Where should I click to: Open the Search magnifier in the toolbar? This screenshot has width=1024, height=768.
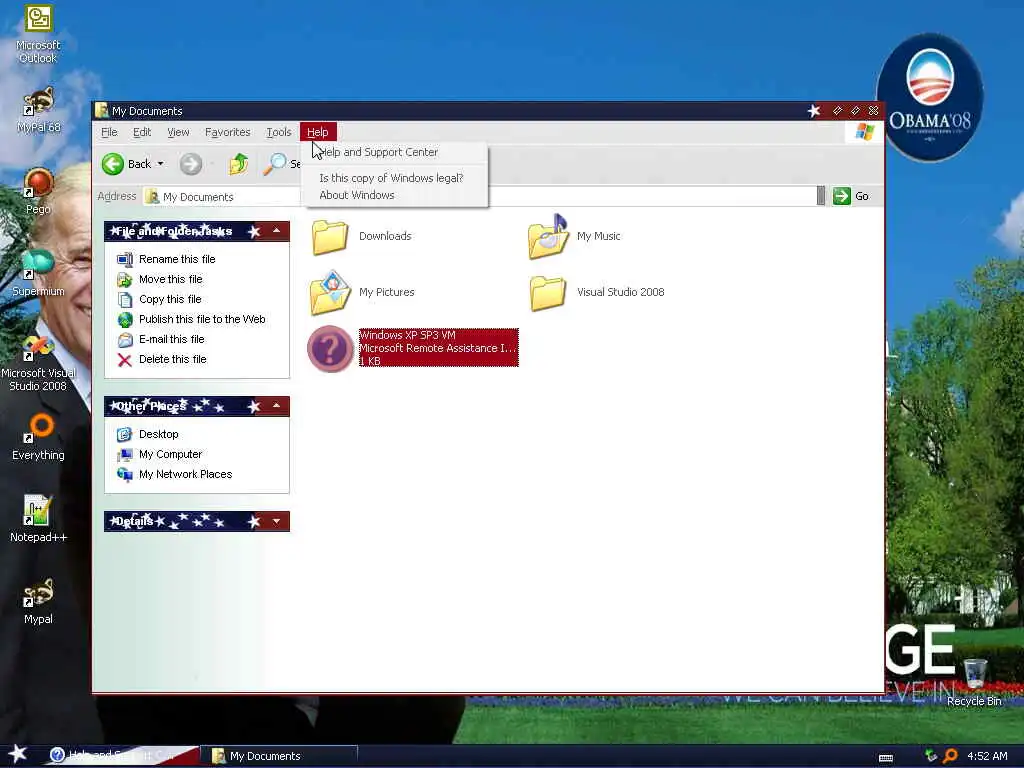click(x=274, y=164)
